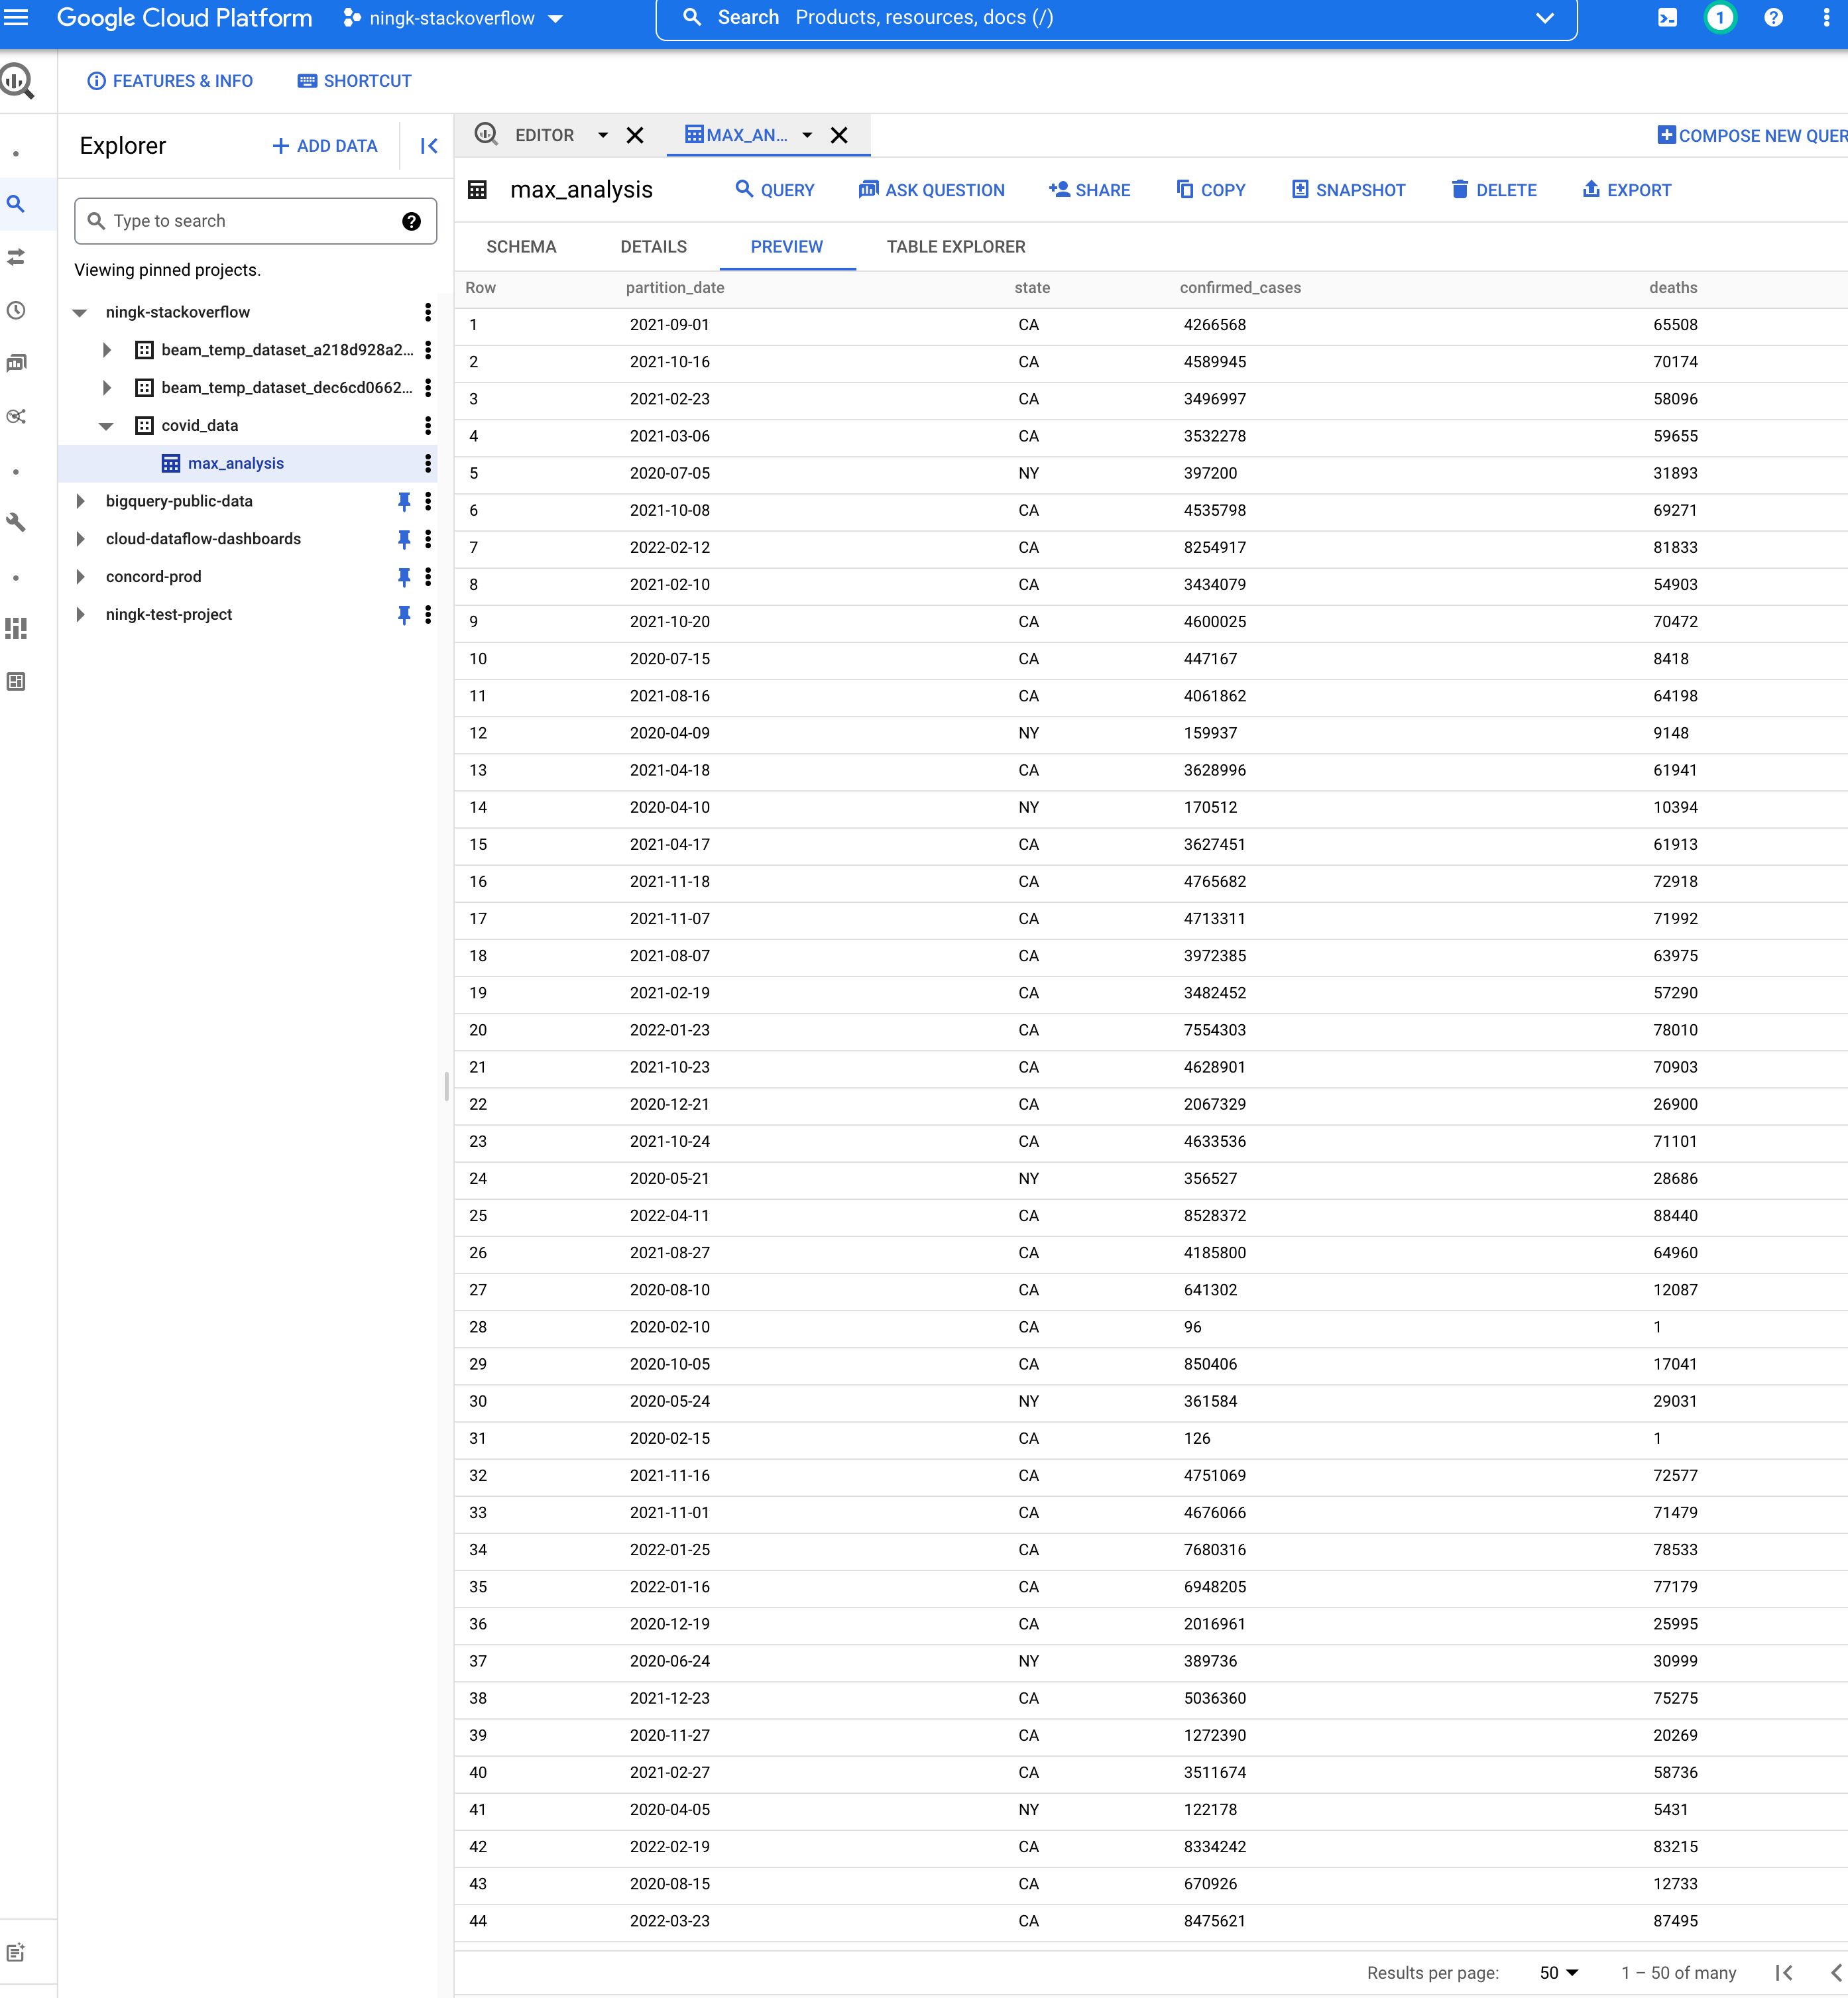The width and height of the screenshot is (1848, 1998).
Task: Open Scheduled queries via the clock icon
Action: click(x=17, y=310)
